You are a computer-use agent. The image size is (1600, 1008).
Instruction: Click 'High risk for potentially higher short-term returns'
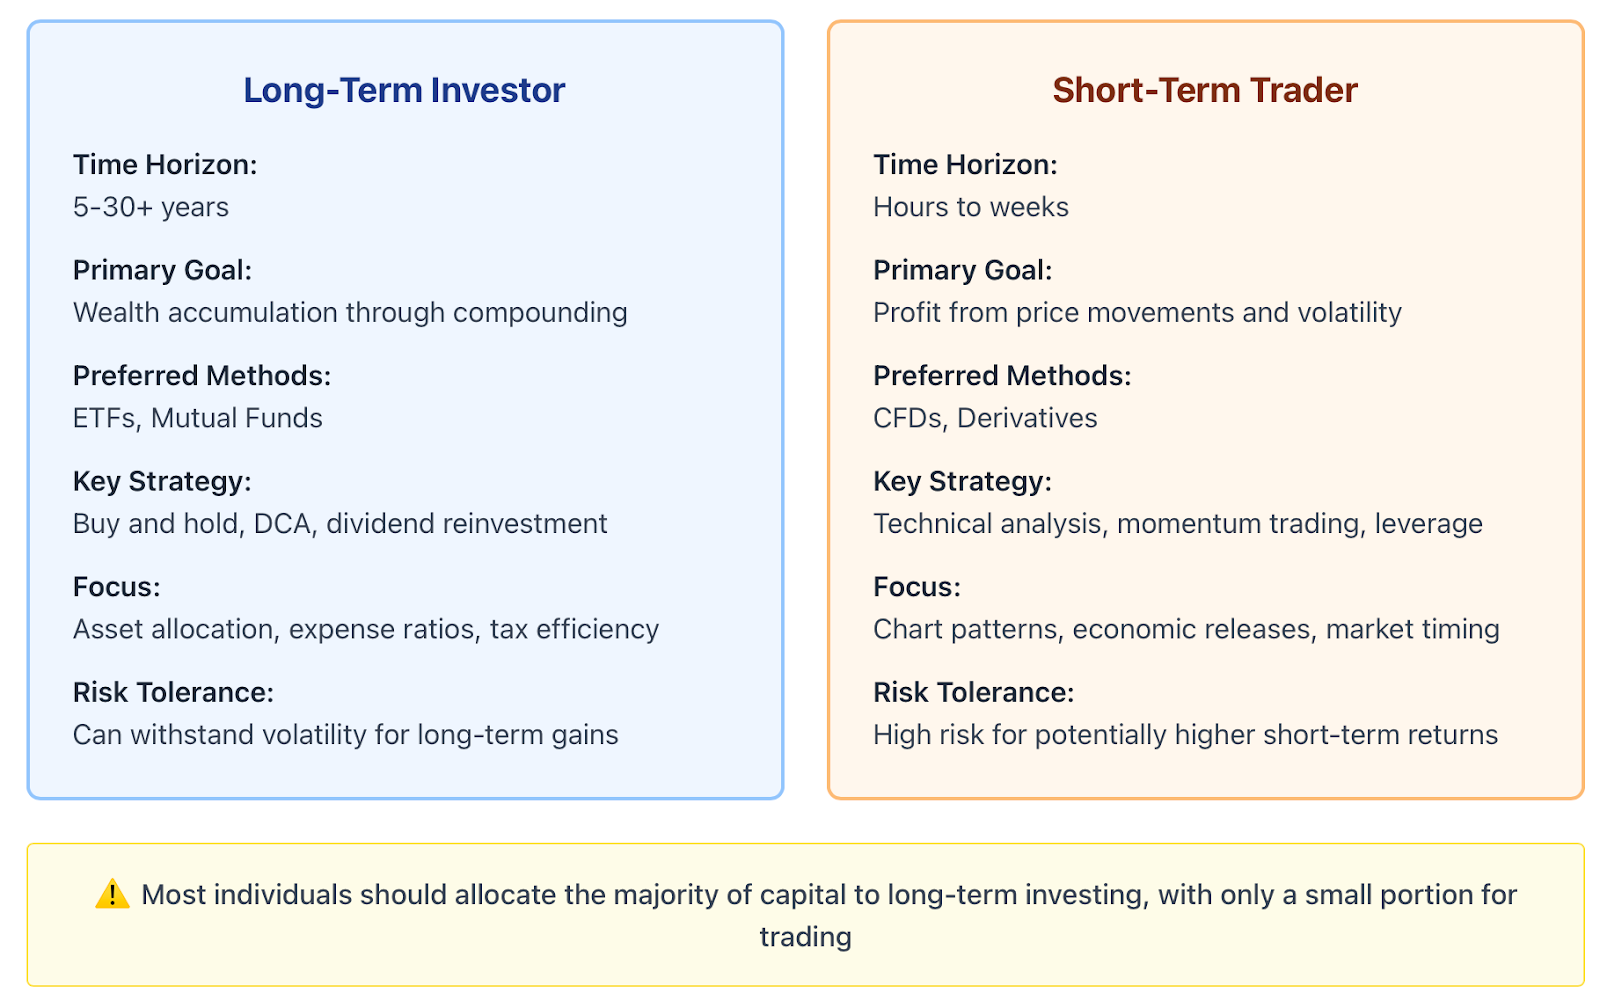point(1185,735)
